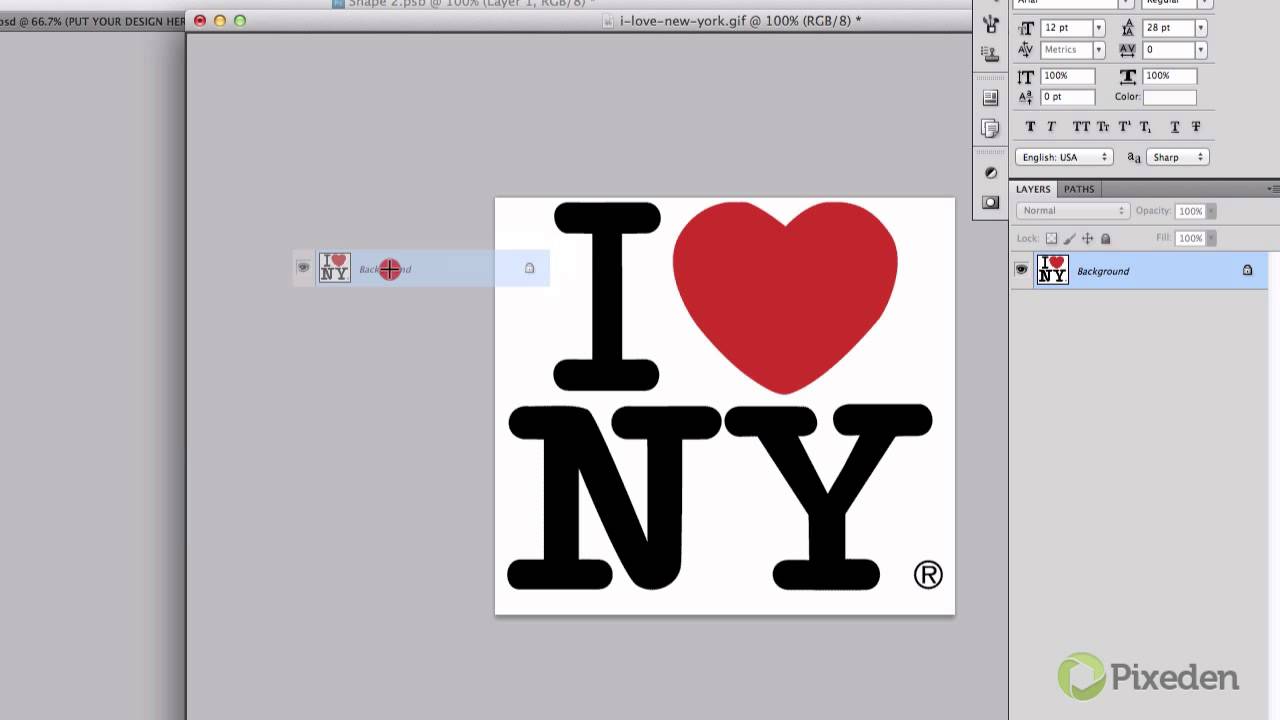
Task: Click the 28 pt leading field
Action: (x=1169, y=28)
